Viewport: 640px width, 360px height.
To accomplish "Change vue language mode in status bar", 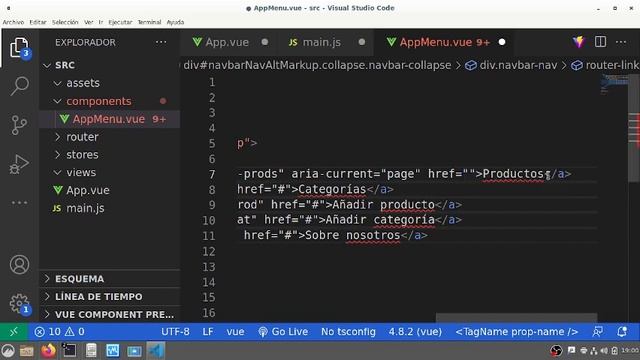I will point(236,331).
